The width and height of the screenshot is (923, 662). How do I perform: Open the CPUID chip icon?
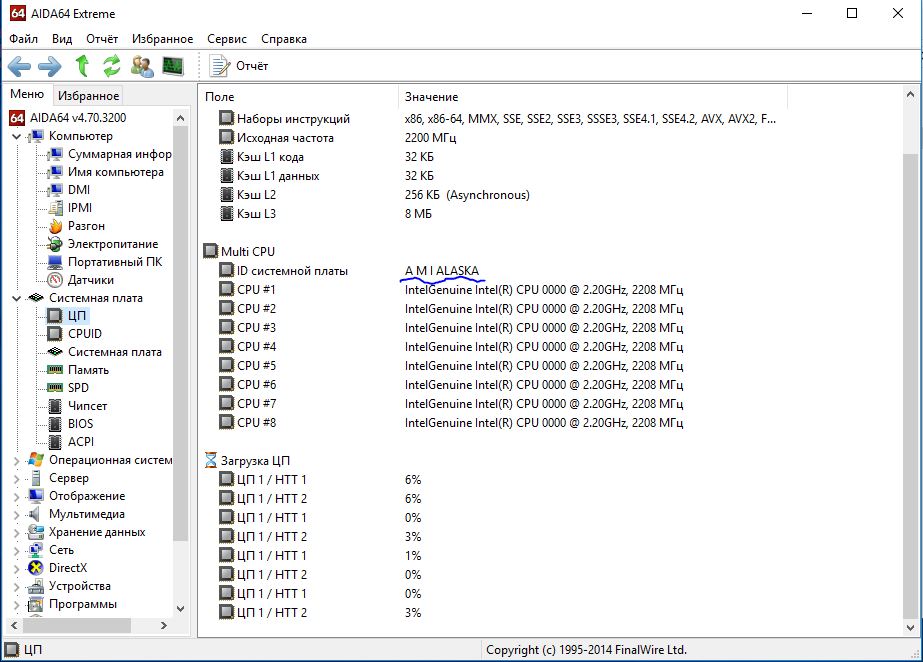coord(55,334)
